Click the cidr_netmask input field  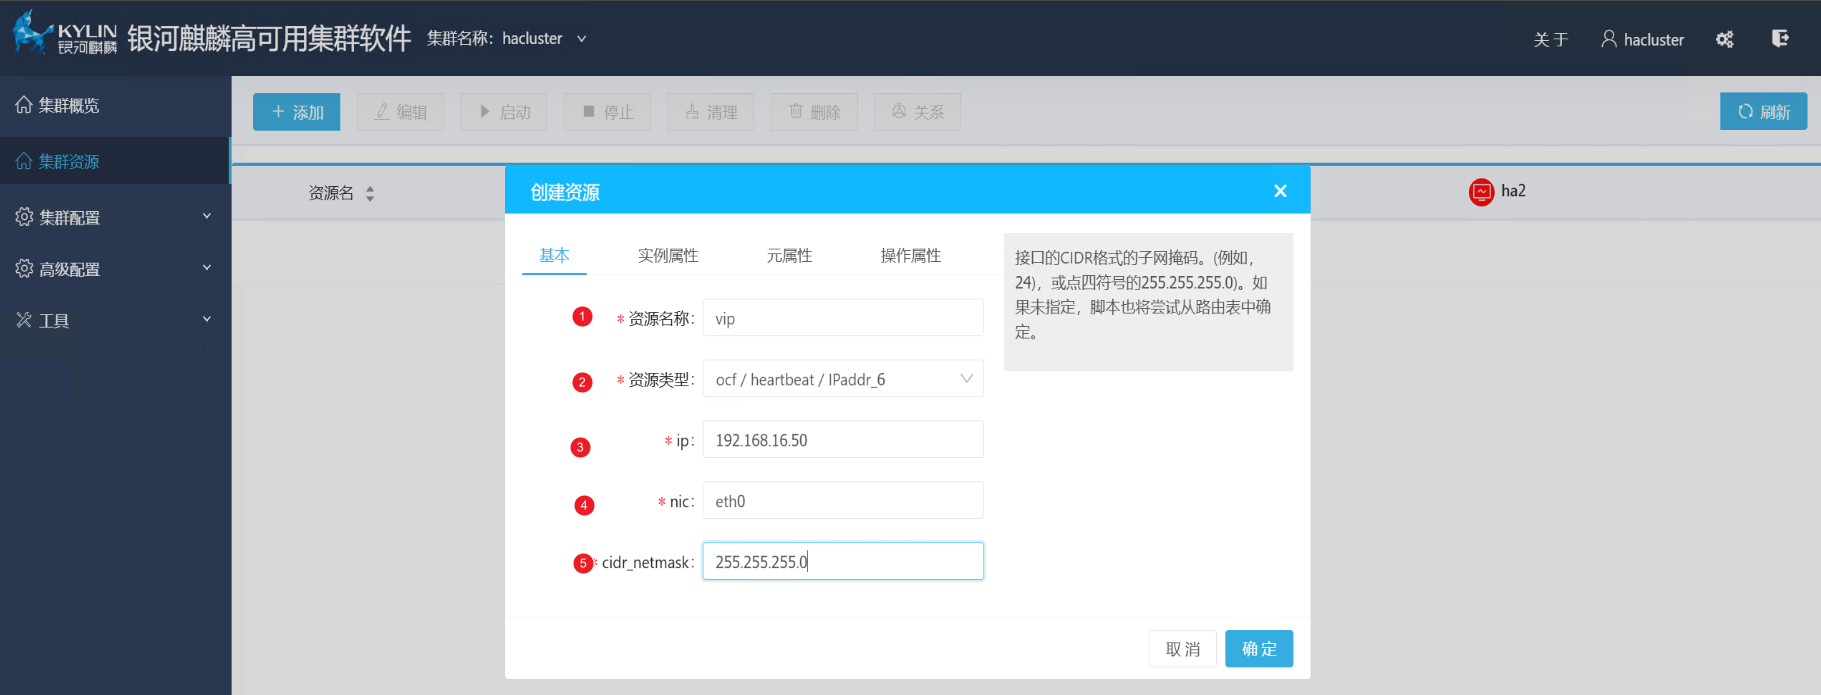point(843,562)
